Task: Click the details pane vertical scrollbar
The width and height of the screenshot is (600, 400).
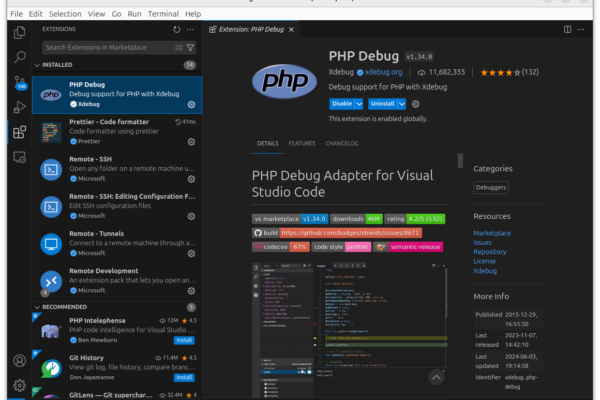Action: pos(460,161)
